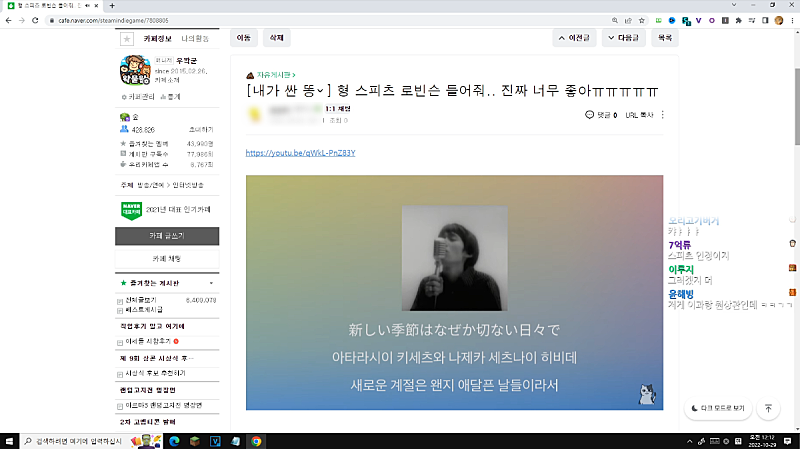Viewport: 800px width, 449px height.
Task: Switch to the 나의활동 tab
Action: (195, 38)
